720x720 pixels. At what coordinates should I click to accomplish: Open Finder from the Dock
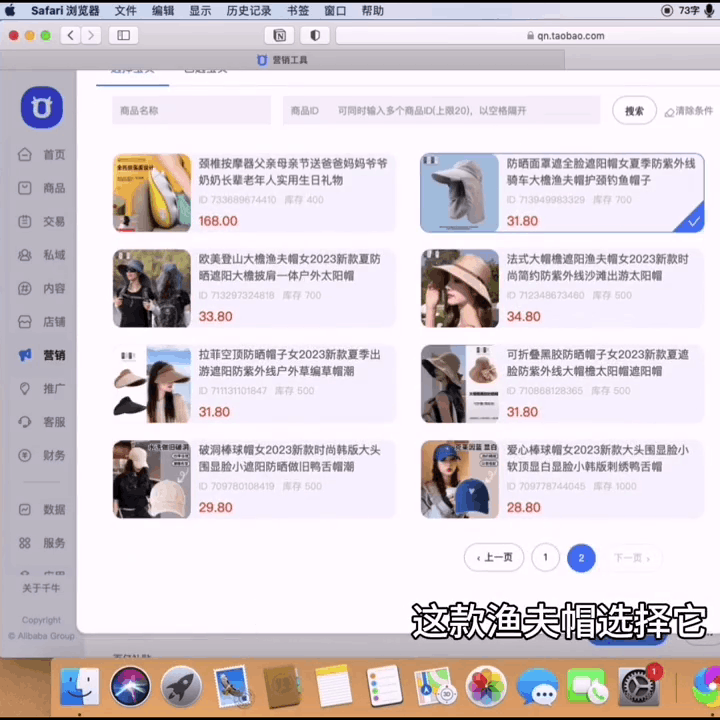[80, 686]
